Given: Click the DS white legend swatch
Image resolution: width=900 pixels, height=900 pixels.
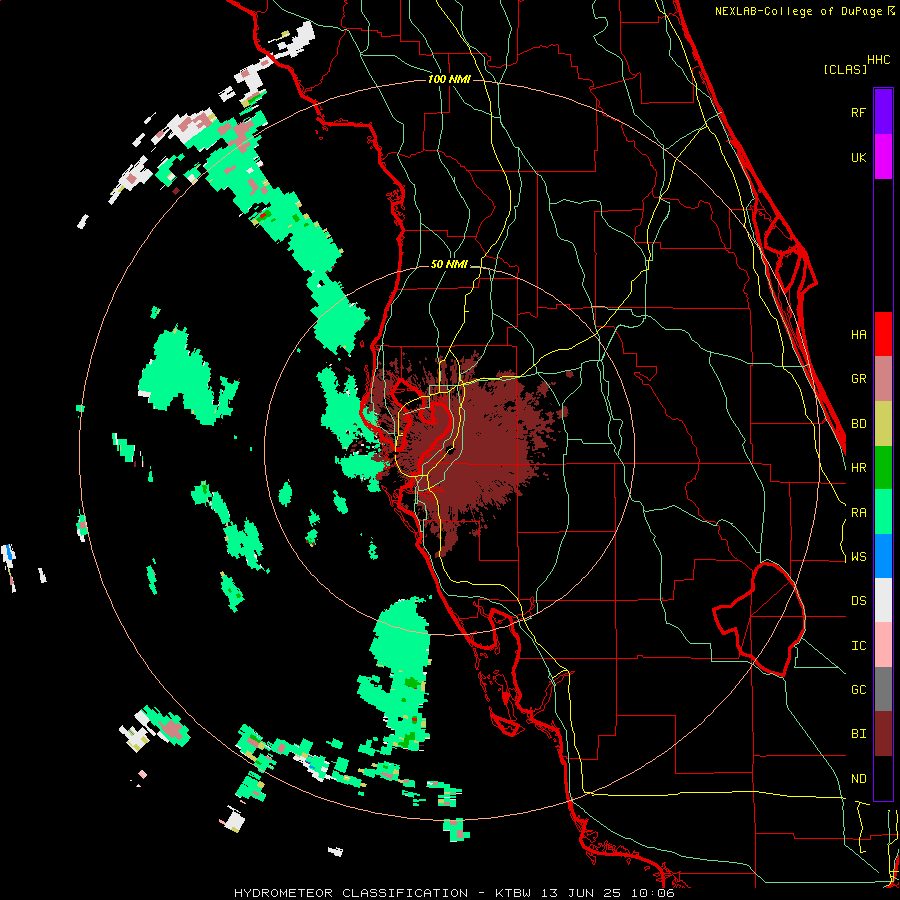Looking at the screenshot, I should (x=883, y=600).
